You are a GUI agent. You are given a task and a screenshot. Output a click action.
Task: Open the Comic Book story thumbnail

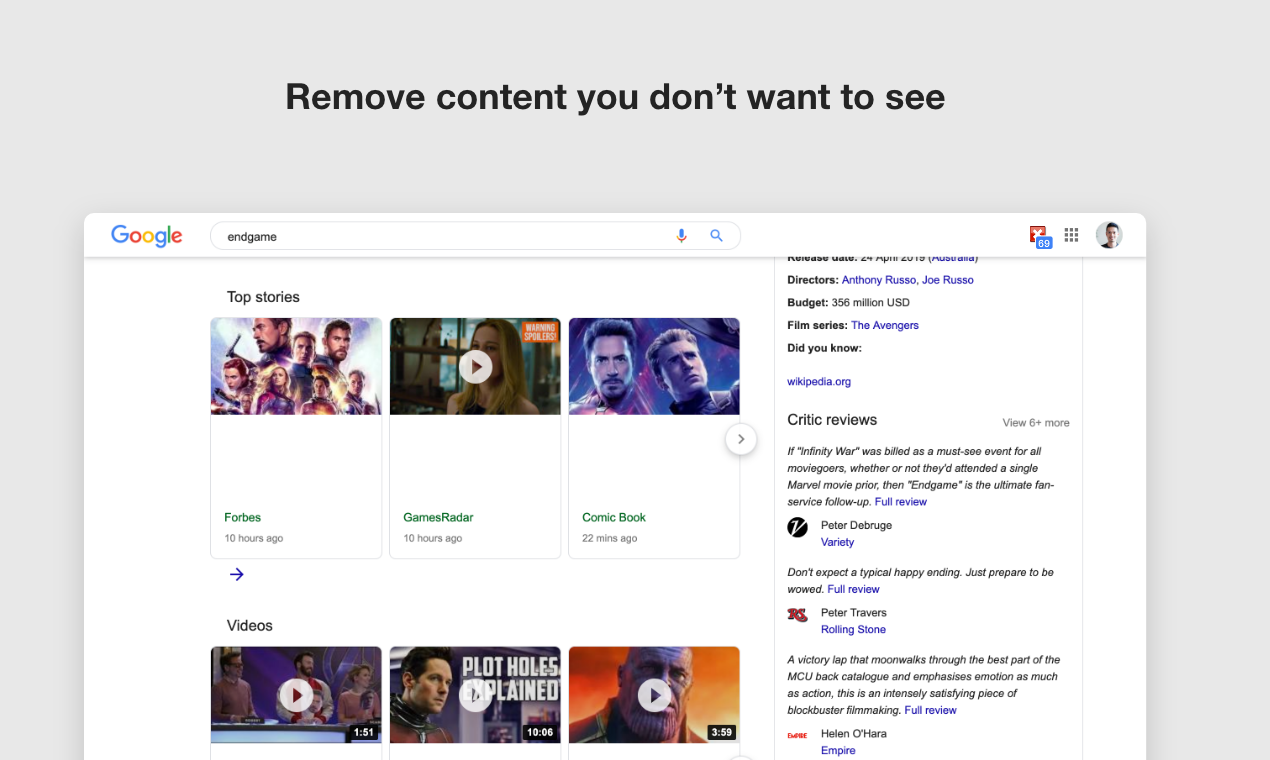coord(654,366)
